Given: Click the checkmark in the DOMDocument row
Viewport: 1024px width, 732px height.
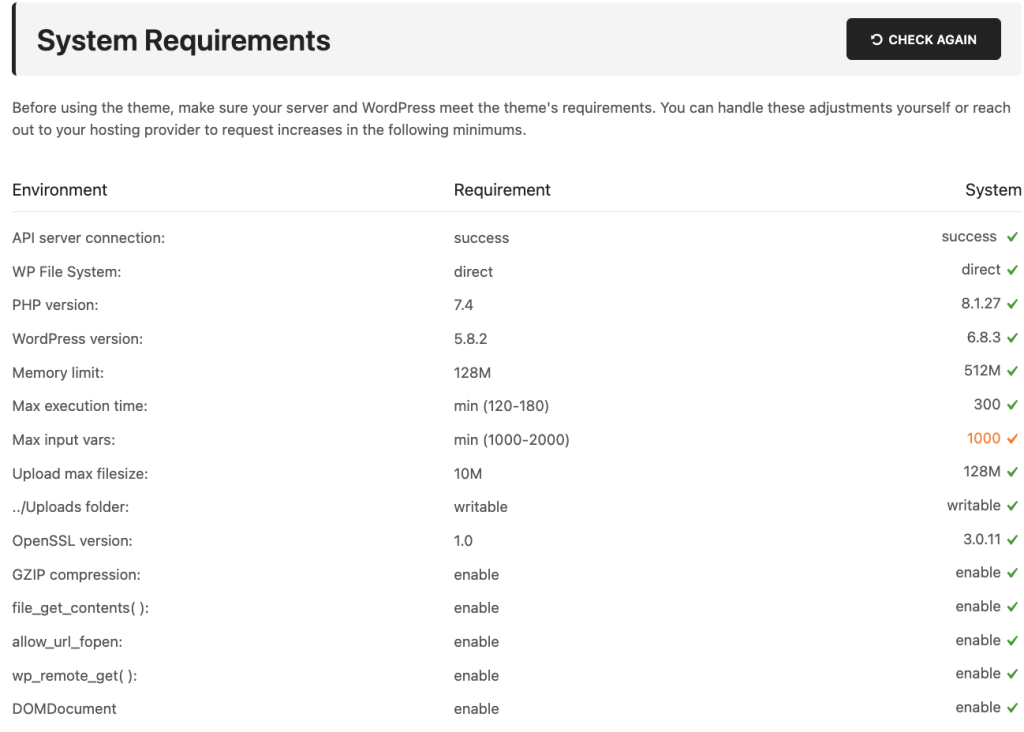Looking at the screenshot, I should click(1013, 708).
